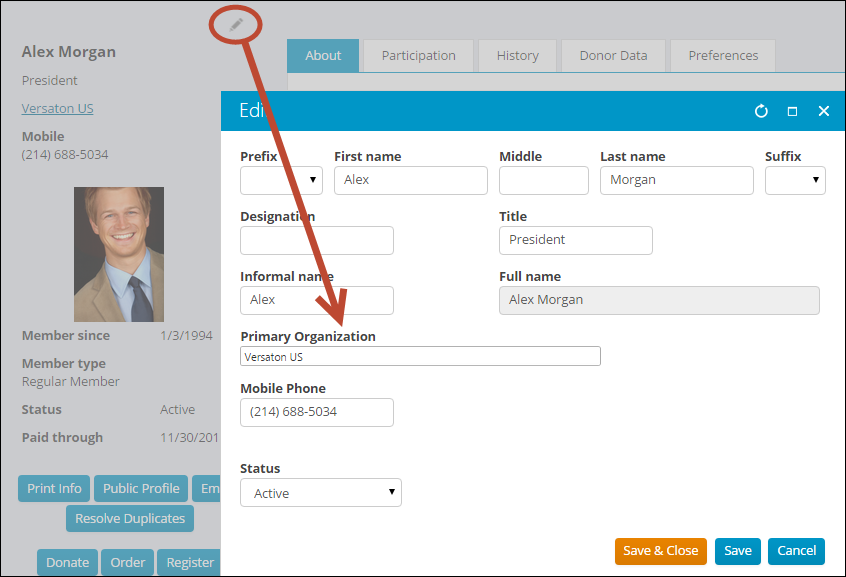
Task: Click the Alex Morgan name heading
Action: coord(69,52)
